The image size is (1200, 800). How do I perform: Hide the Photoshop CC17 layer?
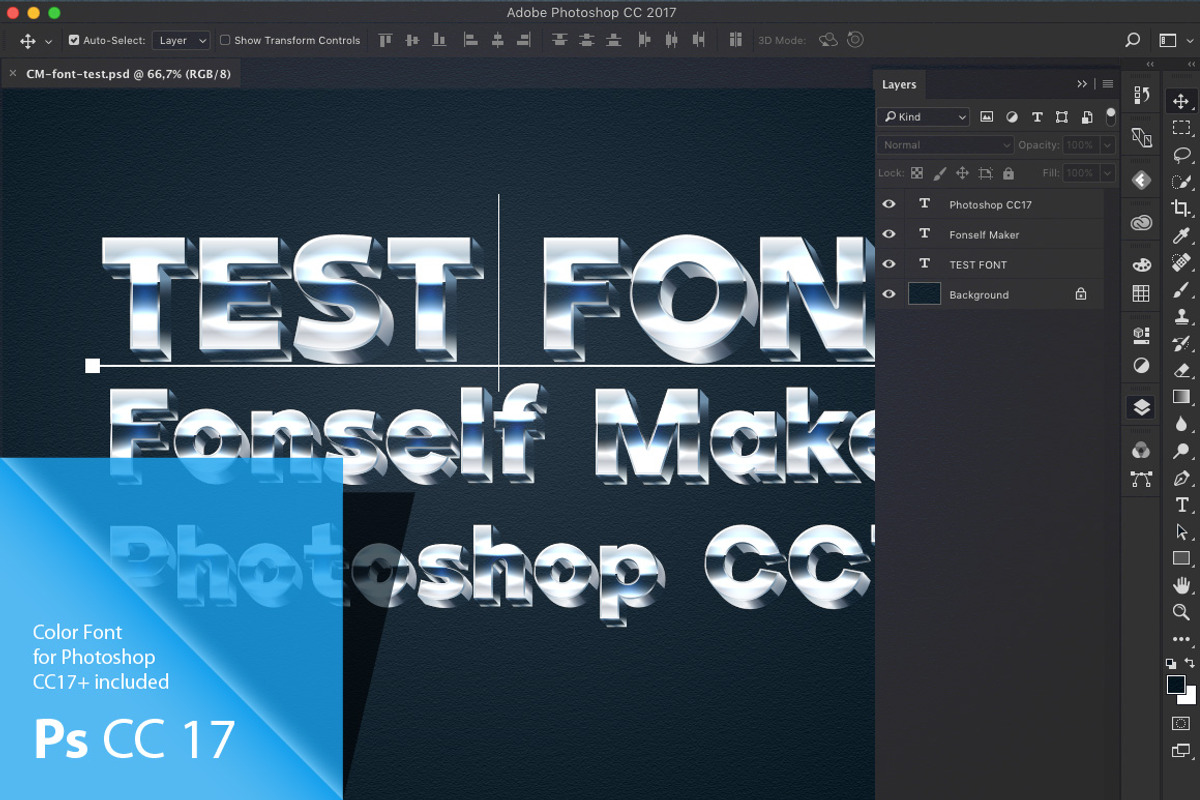(889, 204)
